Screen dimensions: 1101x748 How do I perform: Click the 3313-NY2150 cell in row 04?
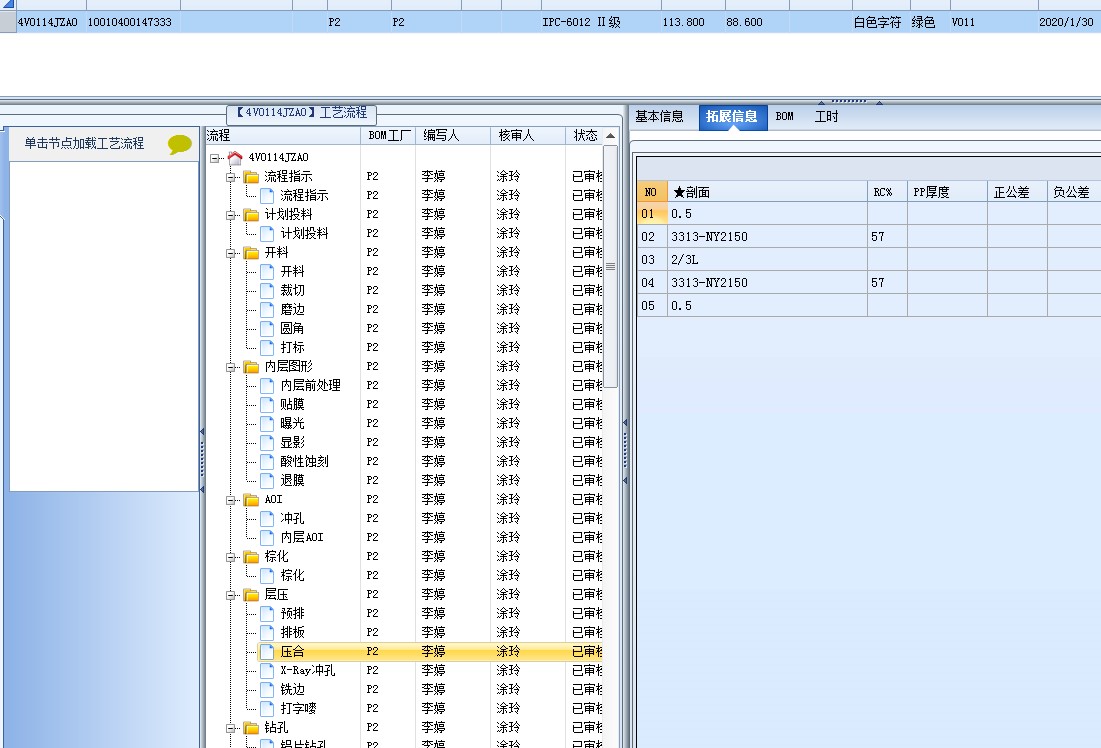(x=767, y=283)
